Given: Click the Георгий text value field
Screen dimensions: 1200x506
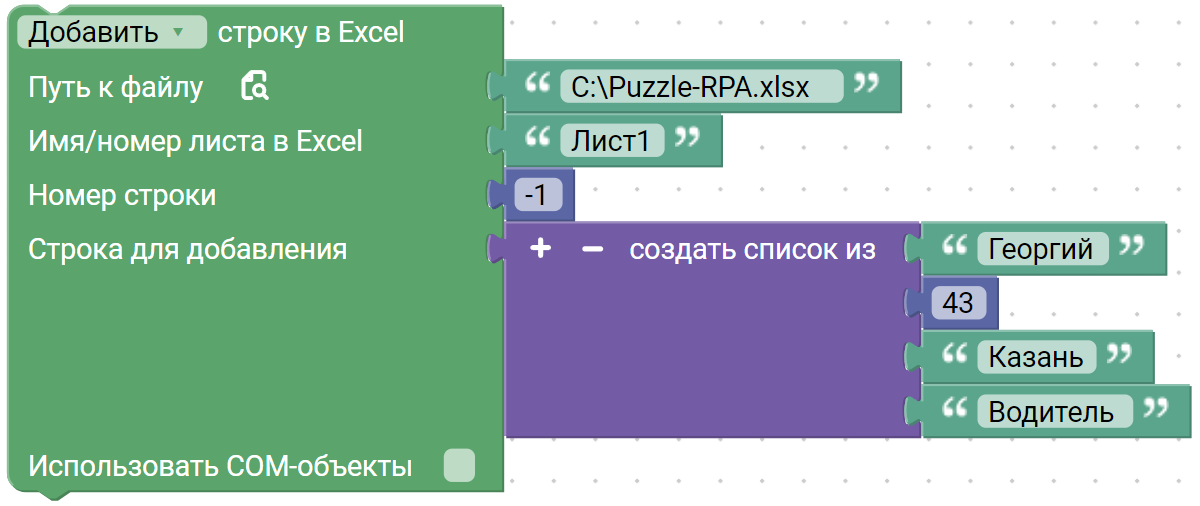Looking at the screenshot, I should (x=1040, y=249).
